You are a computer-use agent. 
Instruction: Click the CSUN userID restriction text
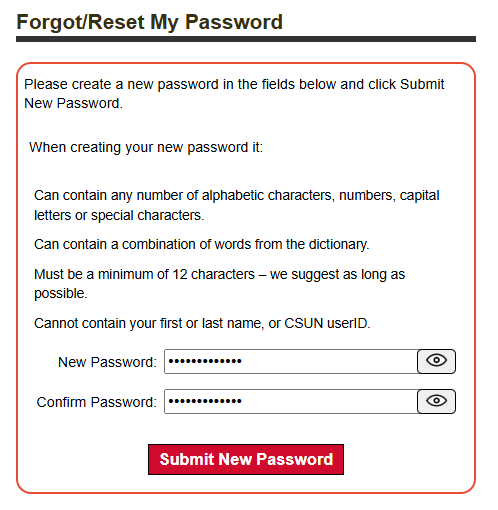202,323
